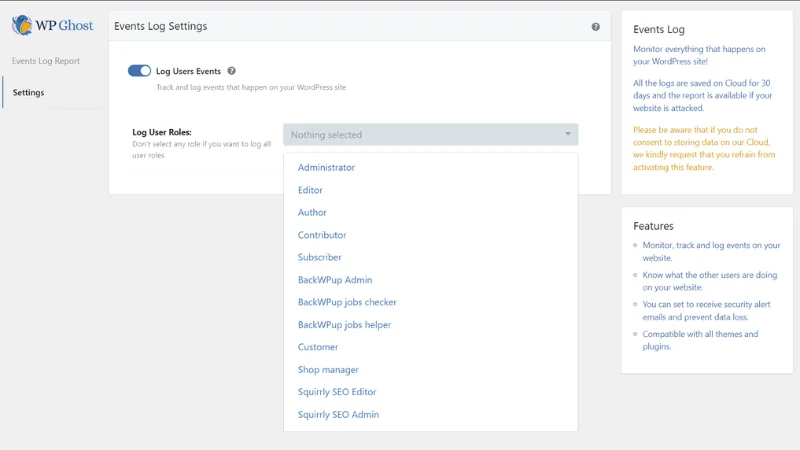Select Subscriber from the dropdown list
Viewport: 800px width, 450px height.
(319, 257)
